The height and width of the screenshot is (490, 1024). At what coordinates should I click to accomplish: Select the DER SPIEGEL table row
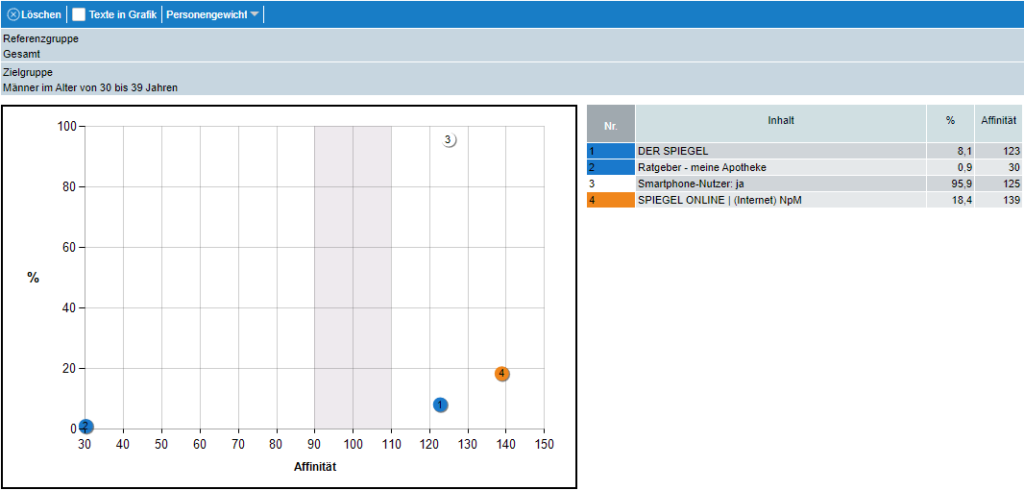(780, 151)
